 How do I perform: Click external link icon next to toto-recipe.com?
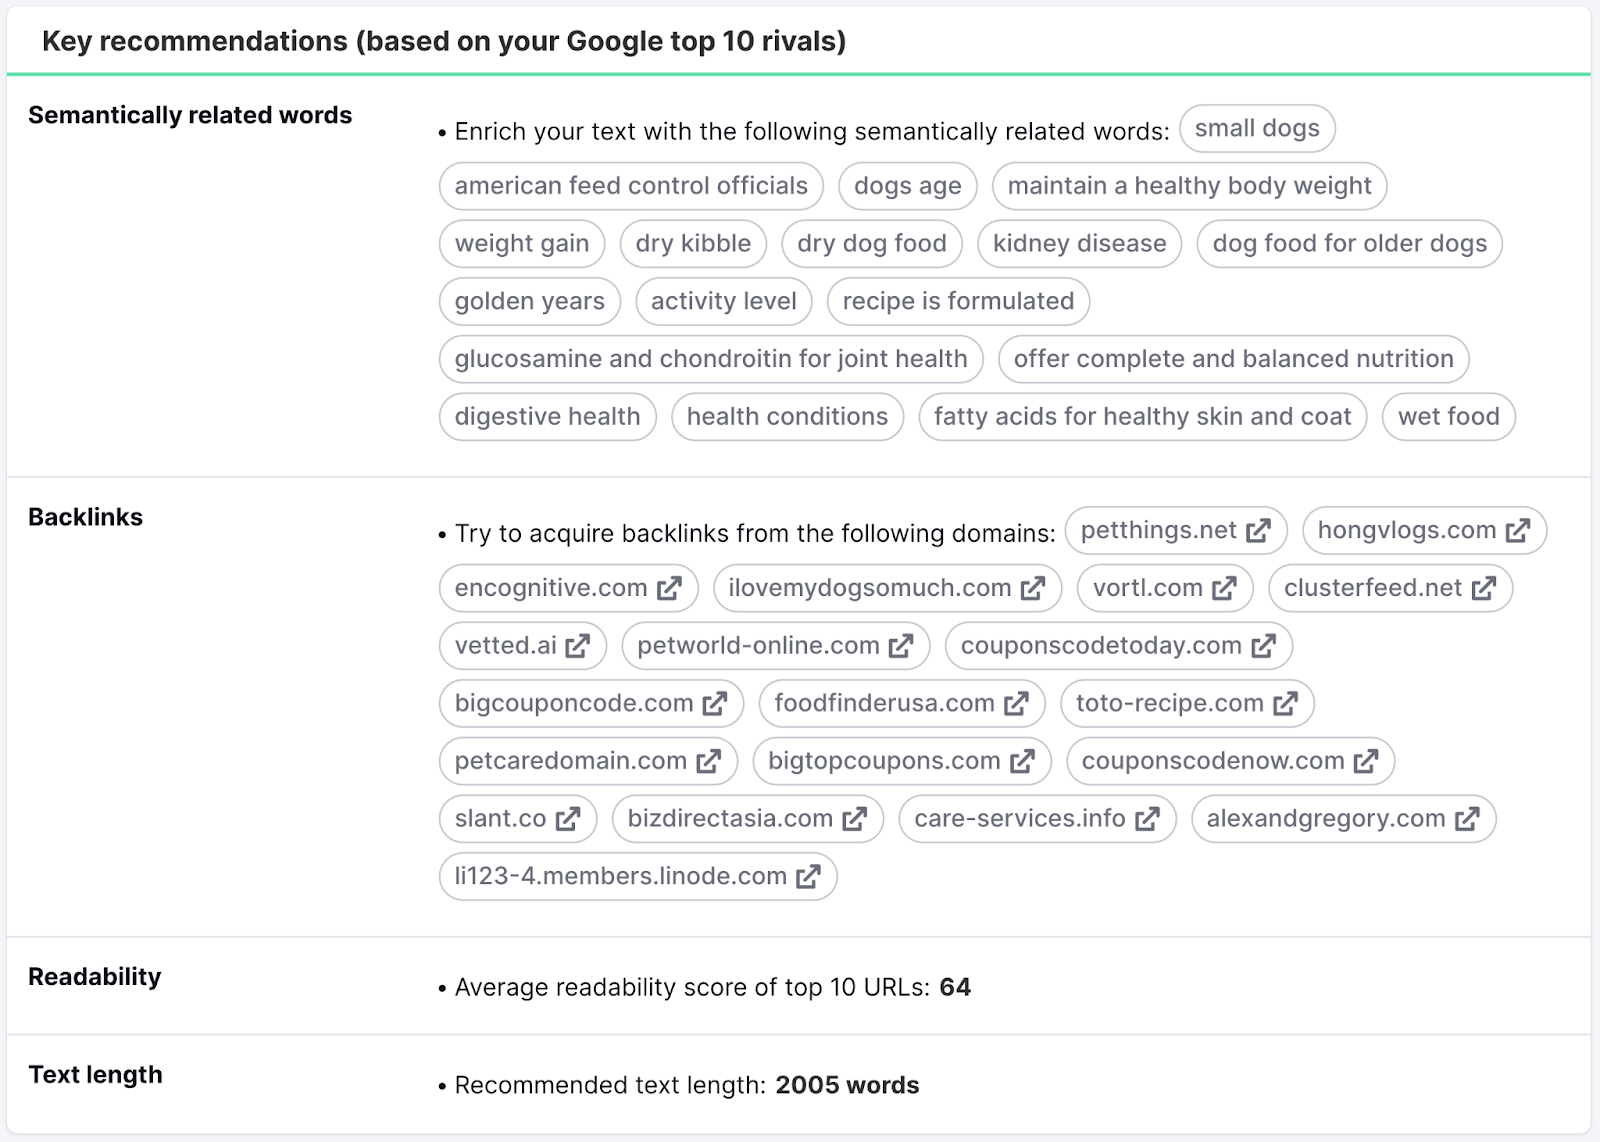pyautogui.click(x=1285, y=704)
